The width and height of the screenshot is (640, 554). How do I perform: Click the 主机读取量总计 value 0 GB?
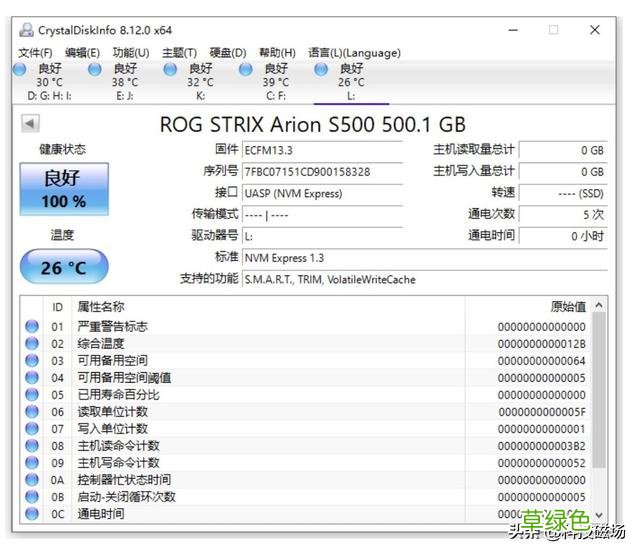(x=563, y=150)
